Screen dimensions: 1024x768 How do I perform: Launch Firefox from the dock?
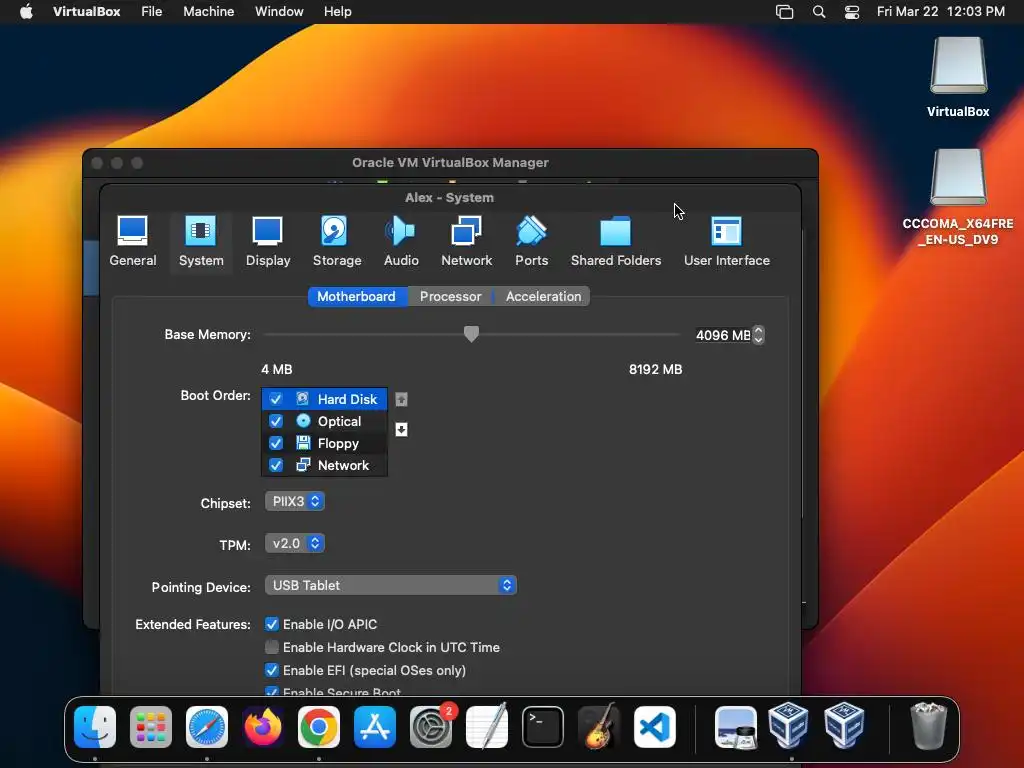pyautogui.click(x=263, y=727)
